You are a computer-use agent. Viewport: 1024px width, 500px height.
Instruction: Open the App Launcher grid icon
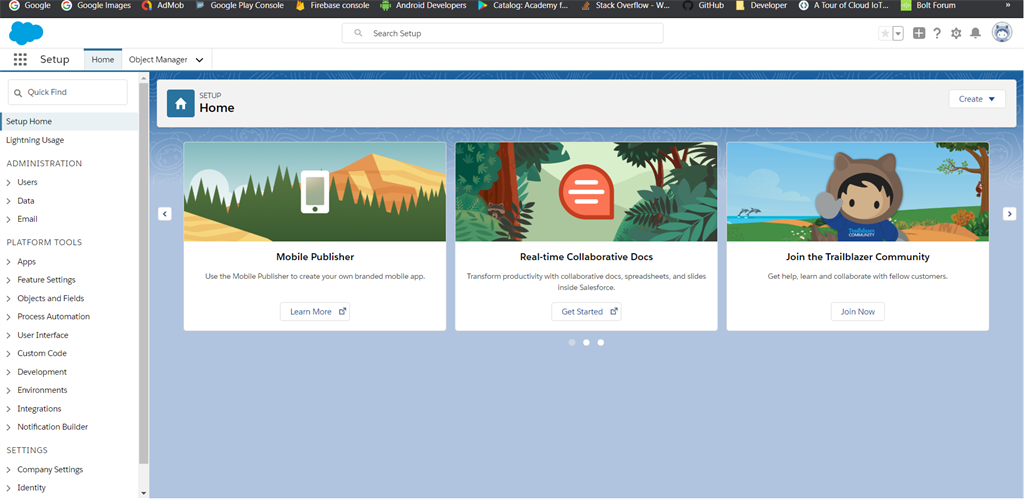pos(20,59)
